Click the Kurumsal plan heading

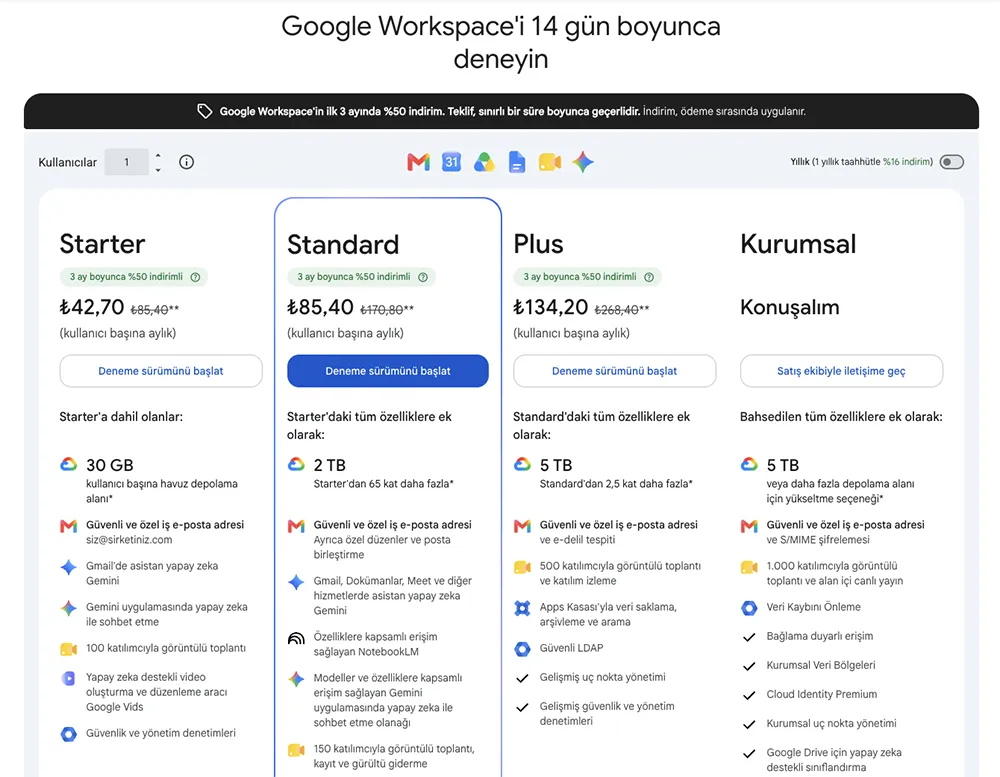pos(798,244)
